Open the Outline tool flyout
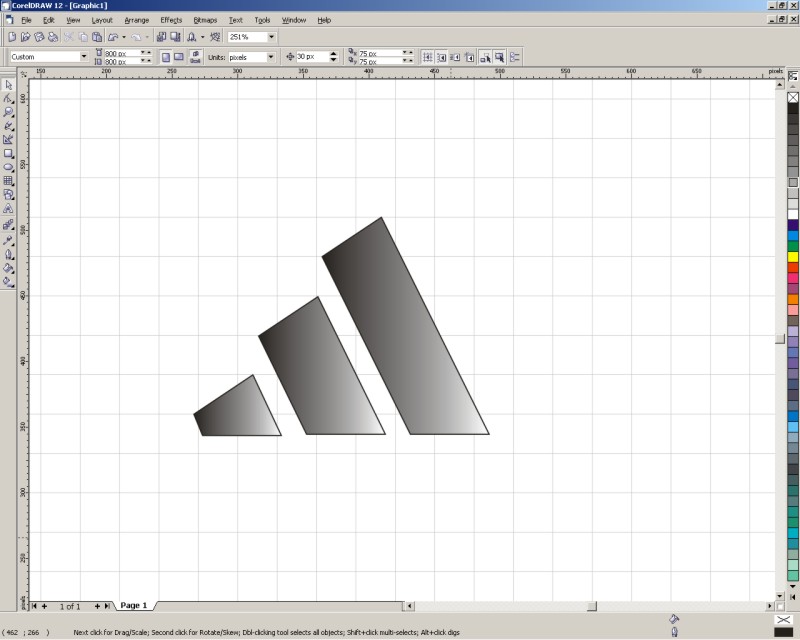Image resolution: width=800 pixels, height=640 pixels. click(8, 254)
